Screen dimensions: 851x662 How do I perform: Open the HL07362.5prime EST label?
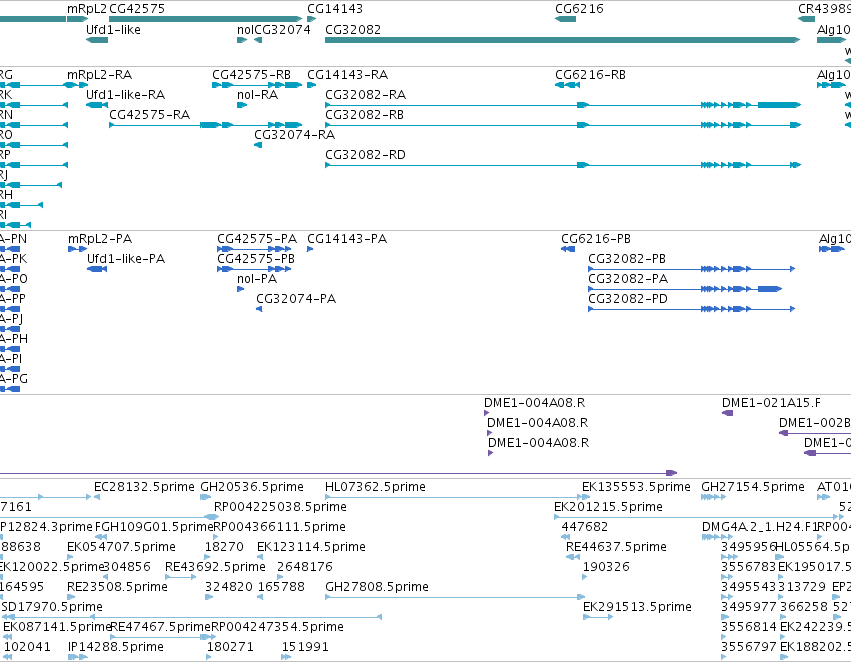click(375, 487)
